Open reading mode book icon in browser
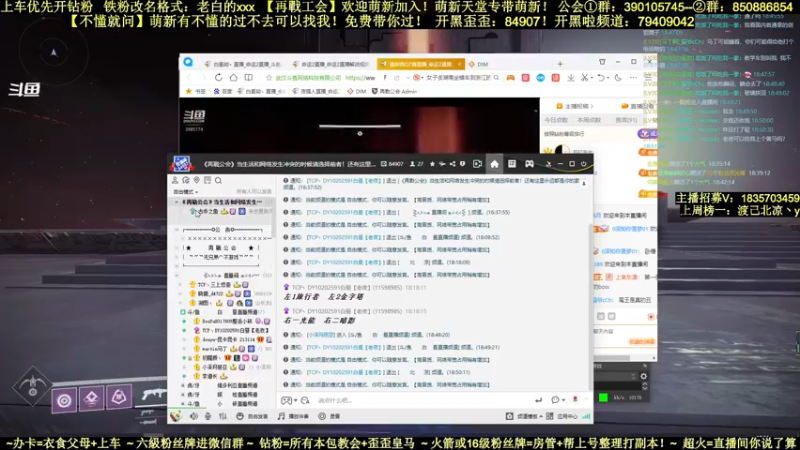This screenshot has width=800, height=450. tap(248, 78)
